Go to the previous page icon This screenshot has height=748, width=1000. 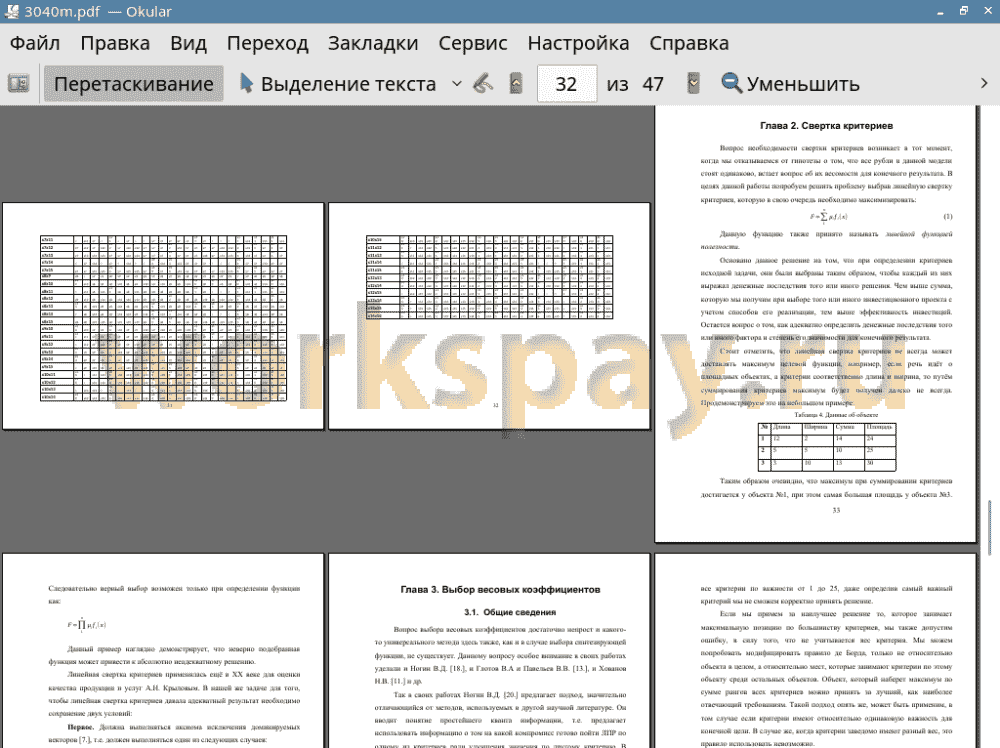click(516, 84)
